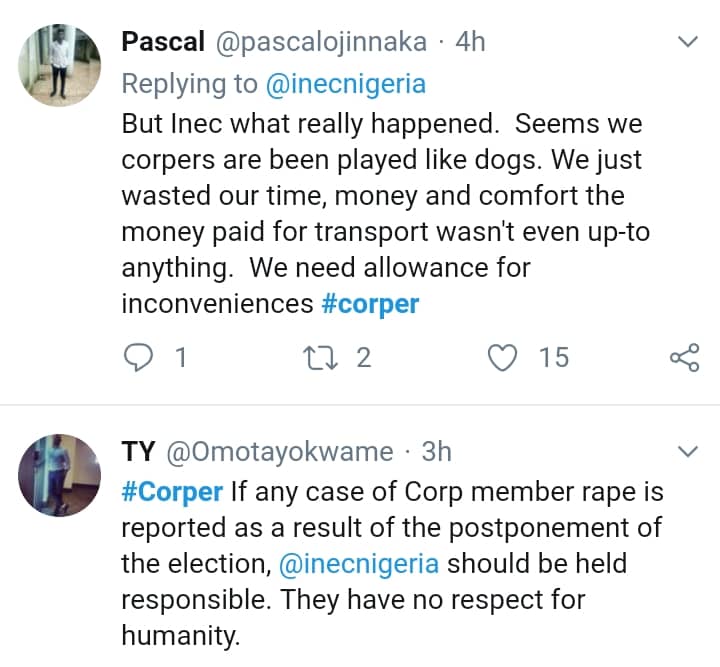This screenshot has width=720, height=667.
Task: Click the 3h timestamp on TY's tweet
Action: [437, 452]
